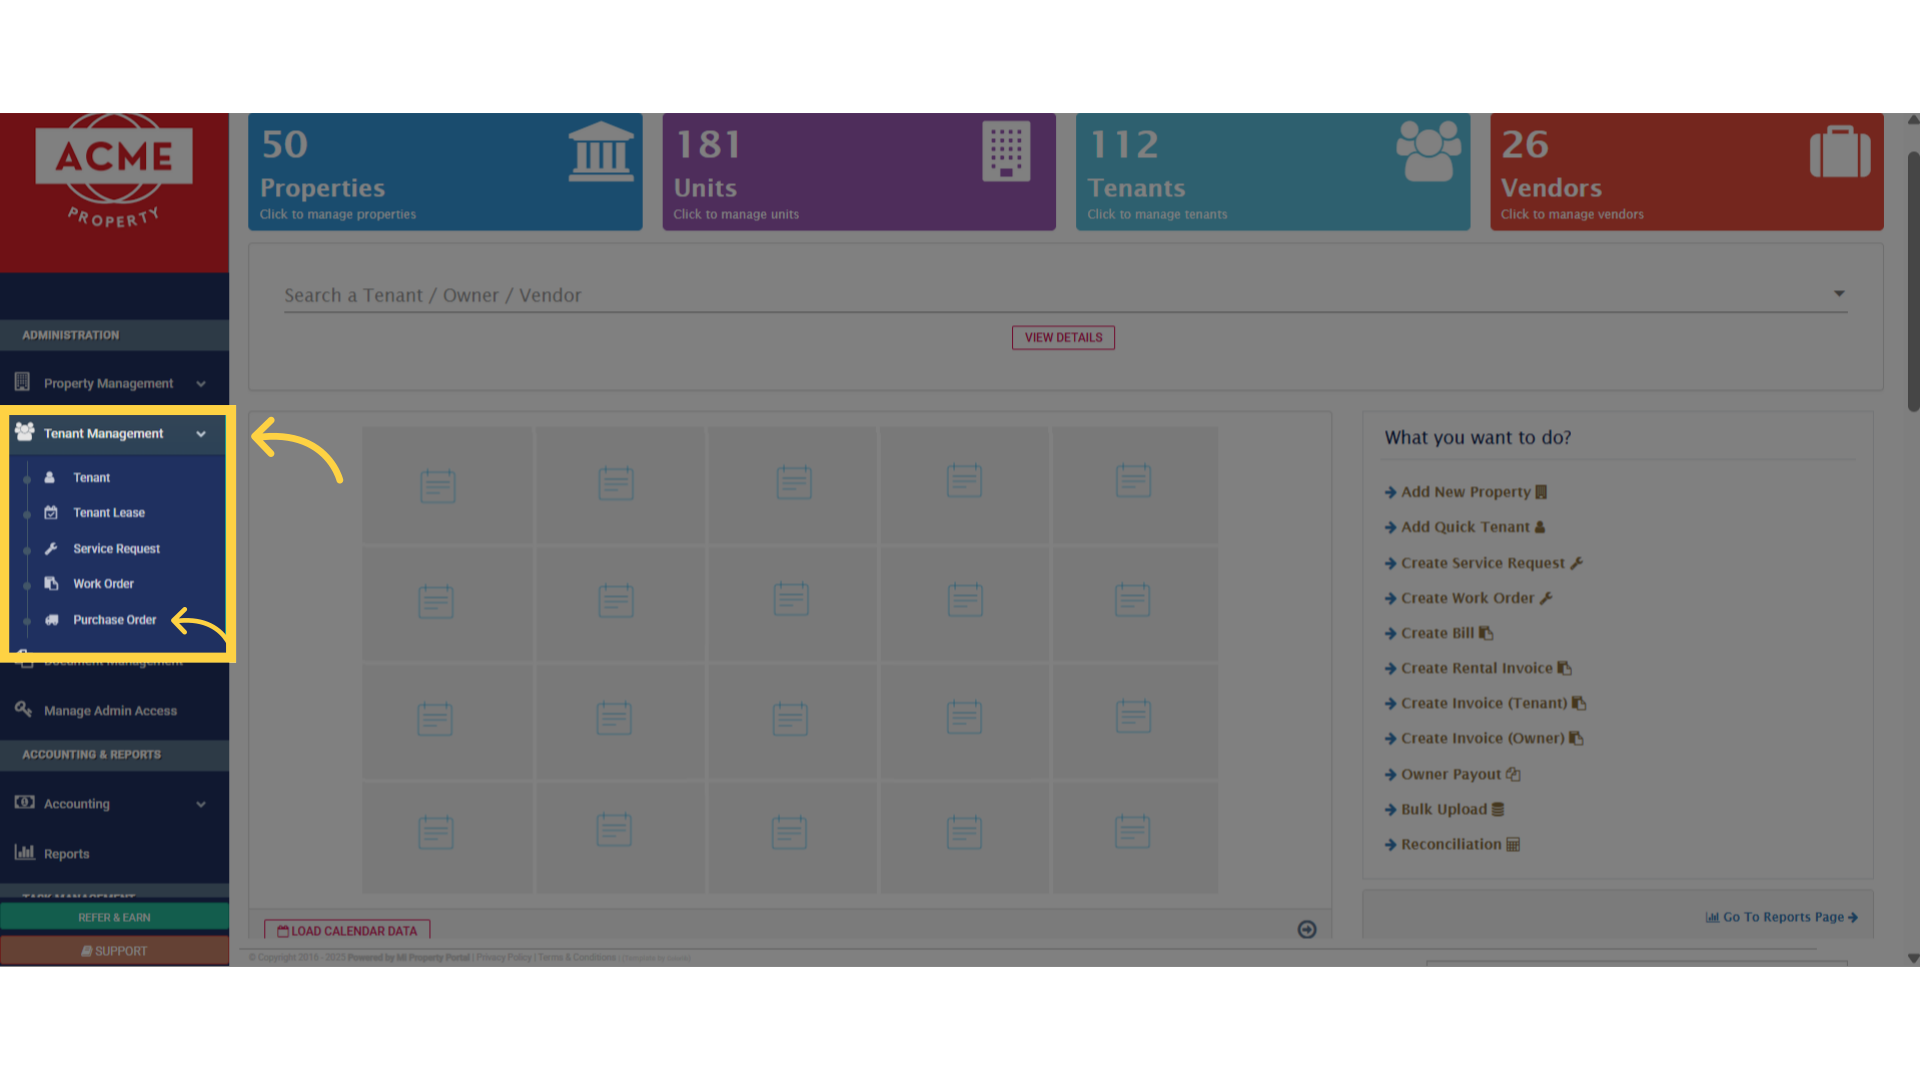Click the Service Request wrench icon
1920x1080 pixels.
point(52,548)
